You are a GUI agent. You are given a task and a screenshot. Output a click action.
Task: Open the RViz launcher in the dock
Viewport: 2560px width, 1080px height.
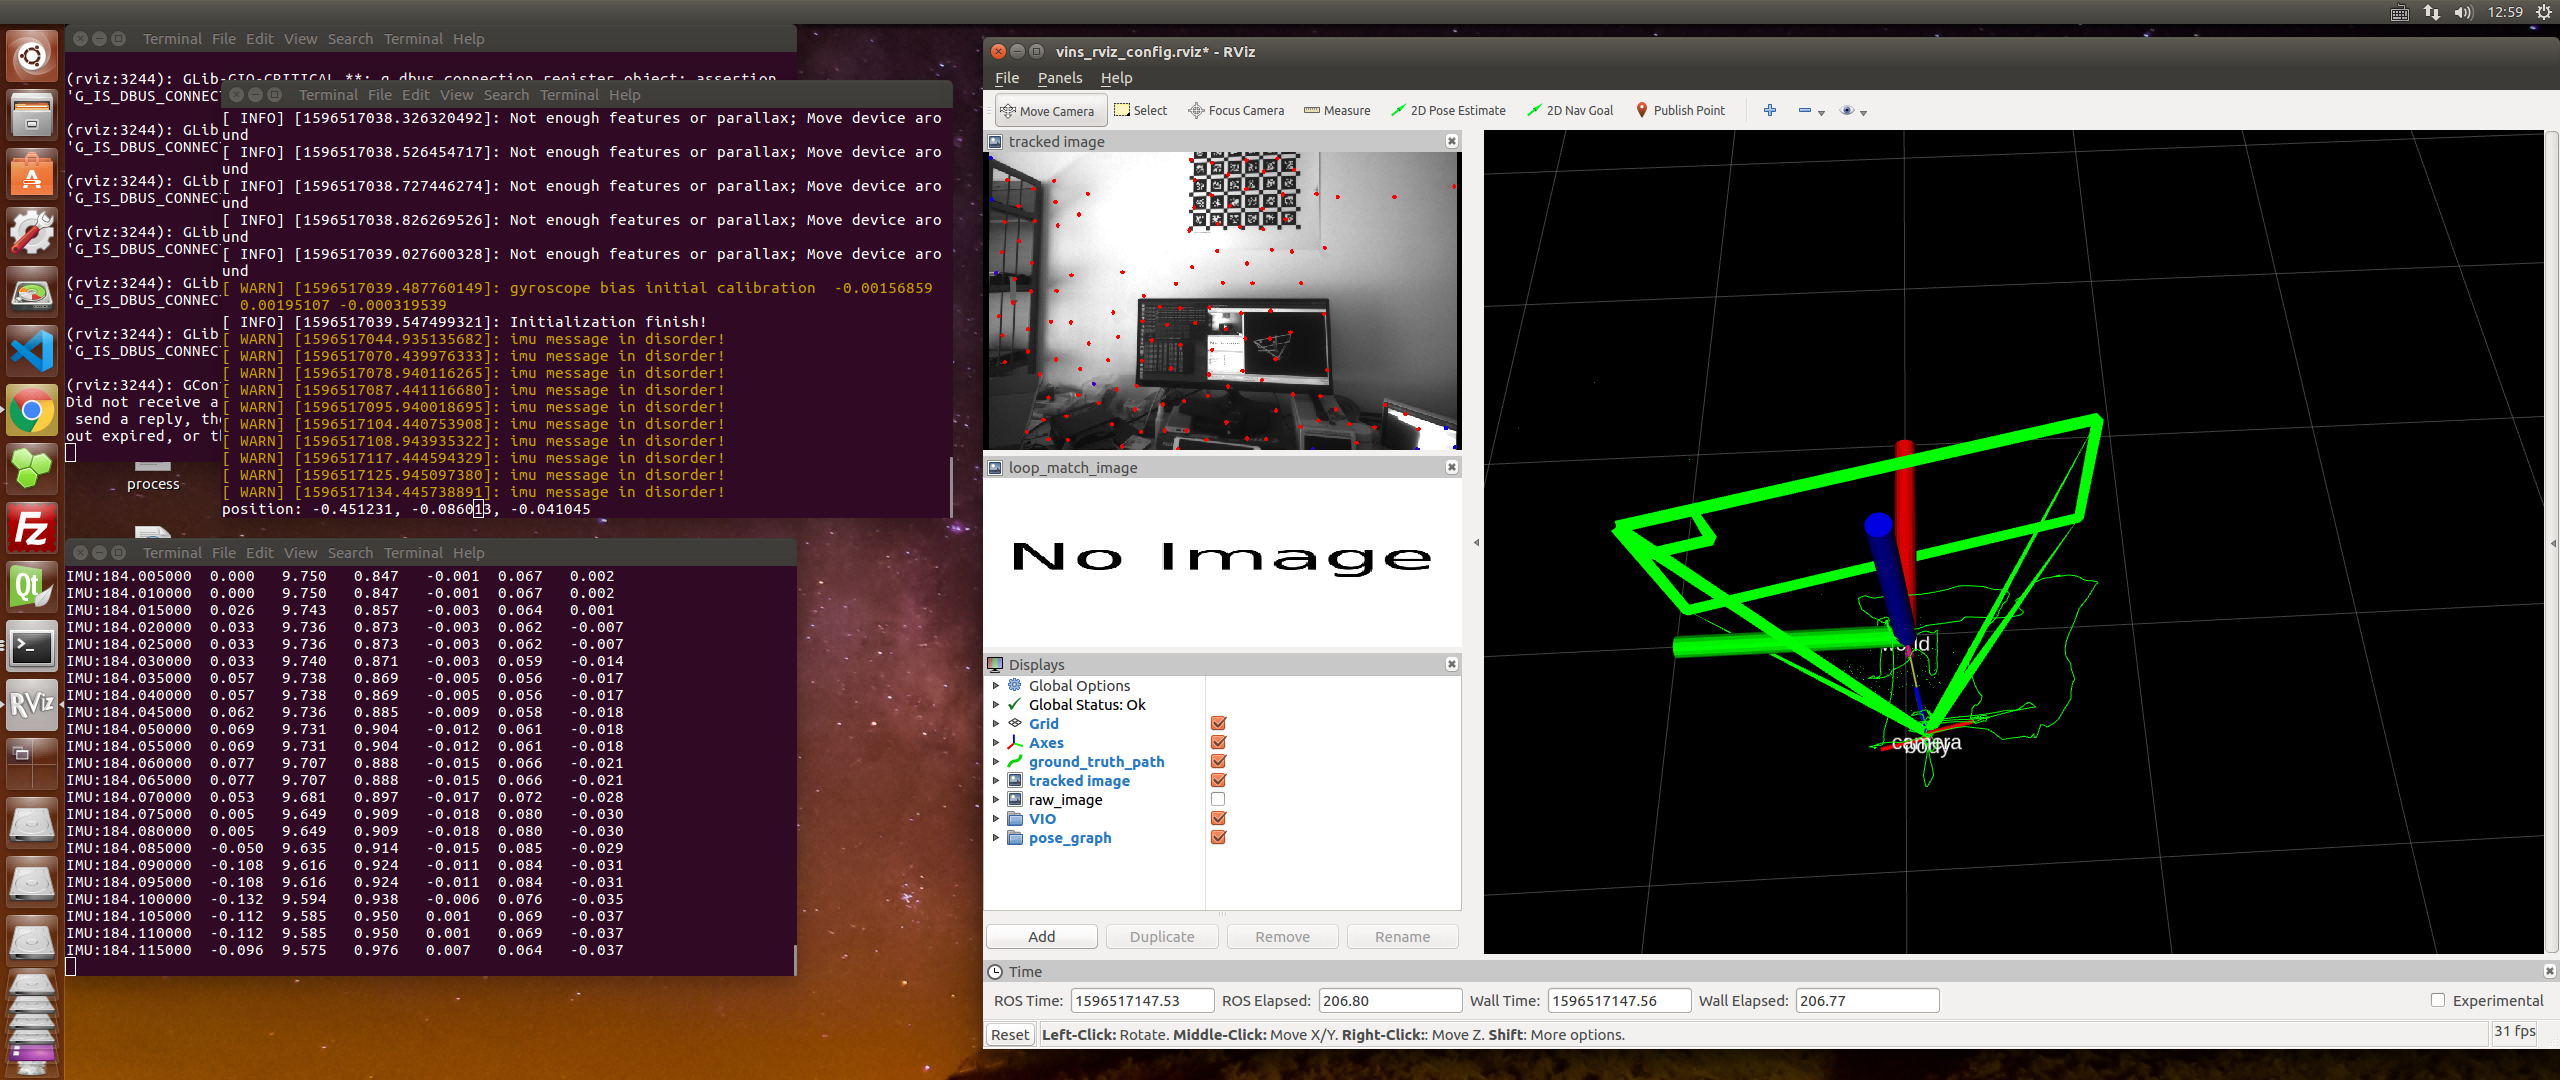tap(31, 705)
